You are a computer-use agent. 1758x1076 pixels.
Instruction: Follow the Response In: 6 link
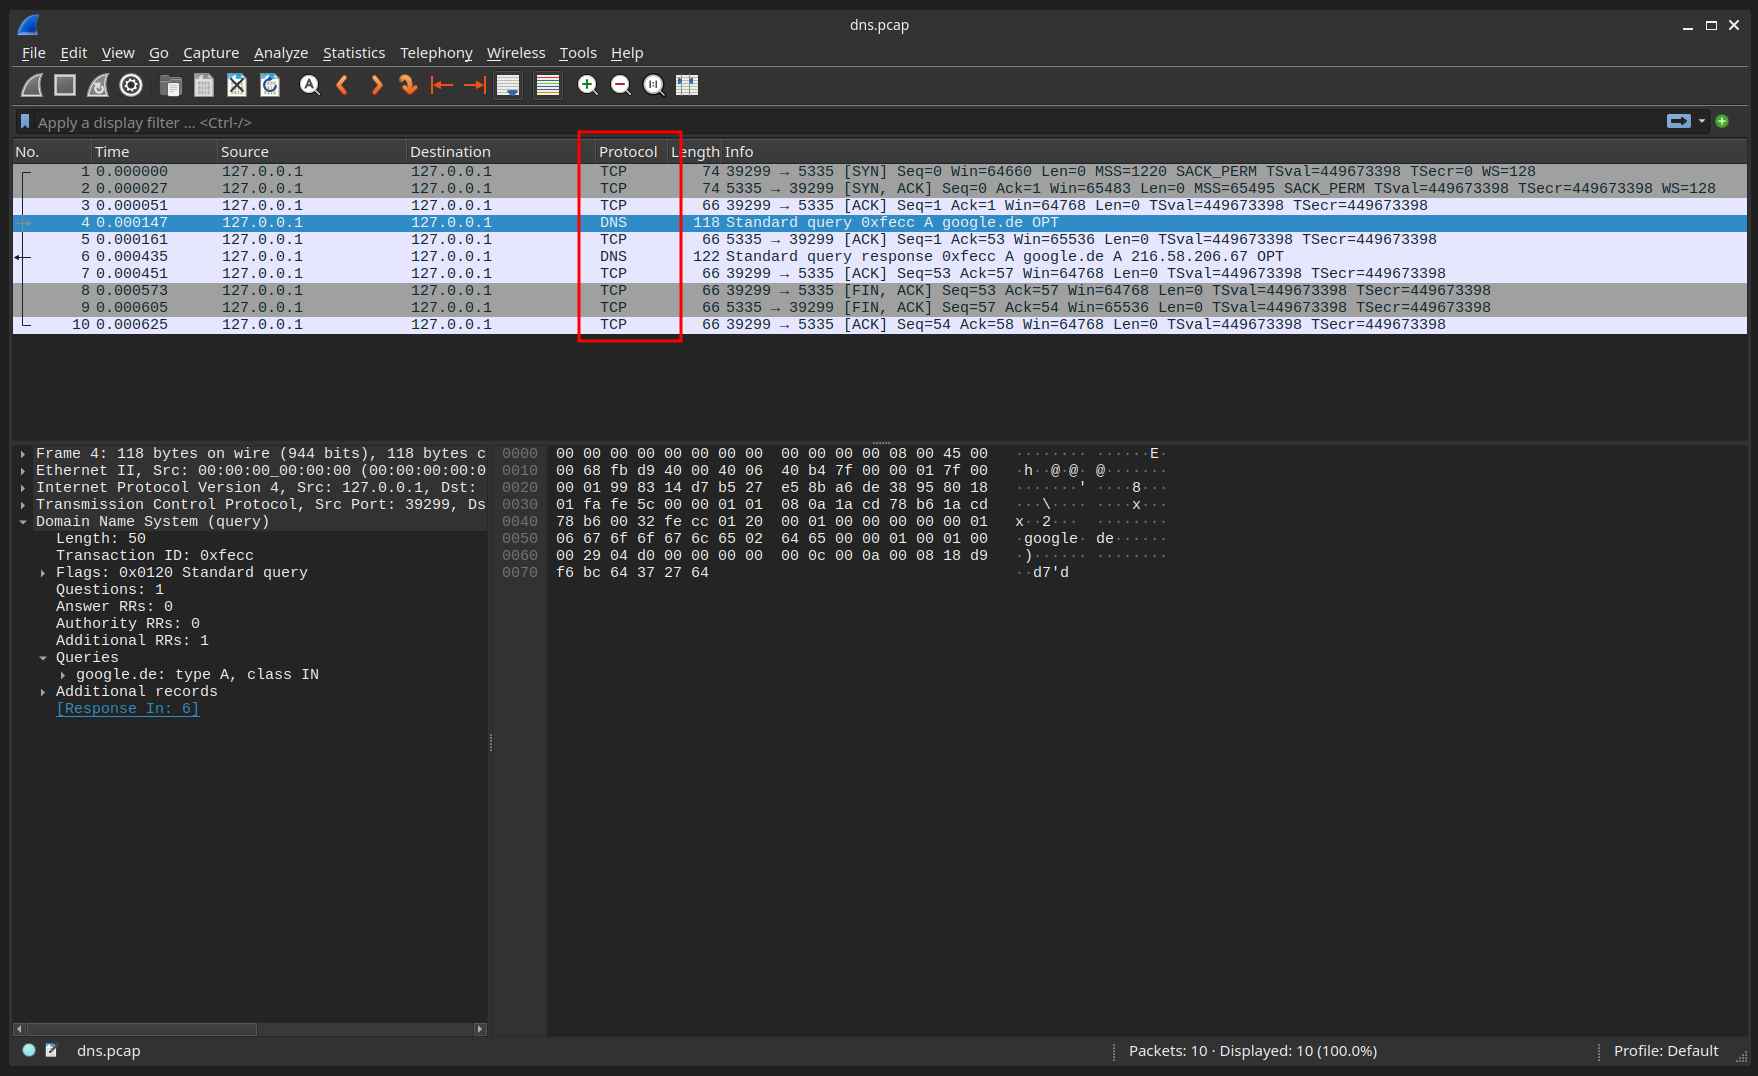(x=127, y=709)
